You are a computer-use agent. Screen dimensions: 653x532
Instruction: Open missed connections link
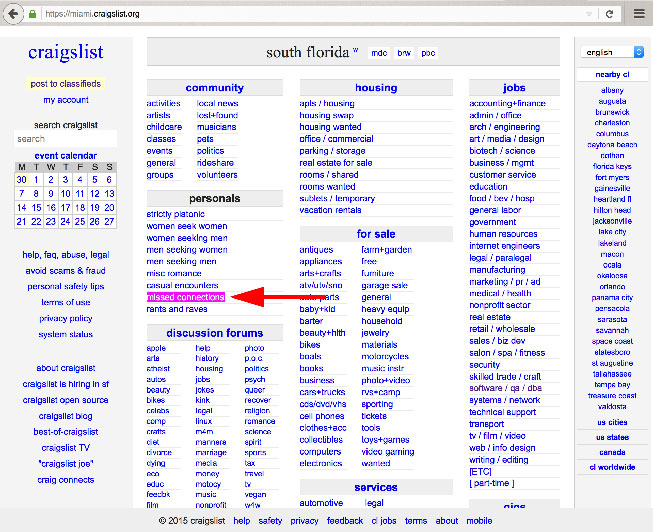pos(186,297)
